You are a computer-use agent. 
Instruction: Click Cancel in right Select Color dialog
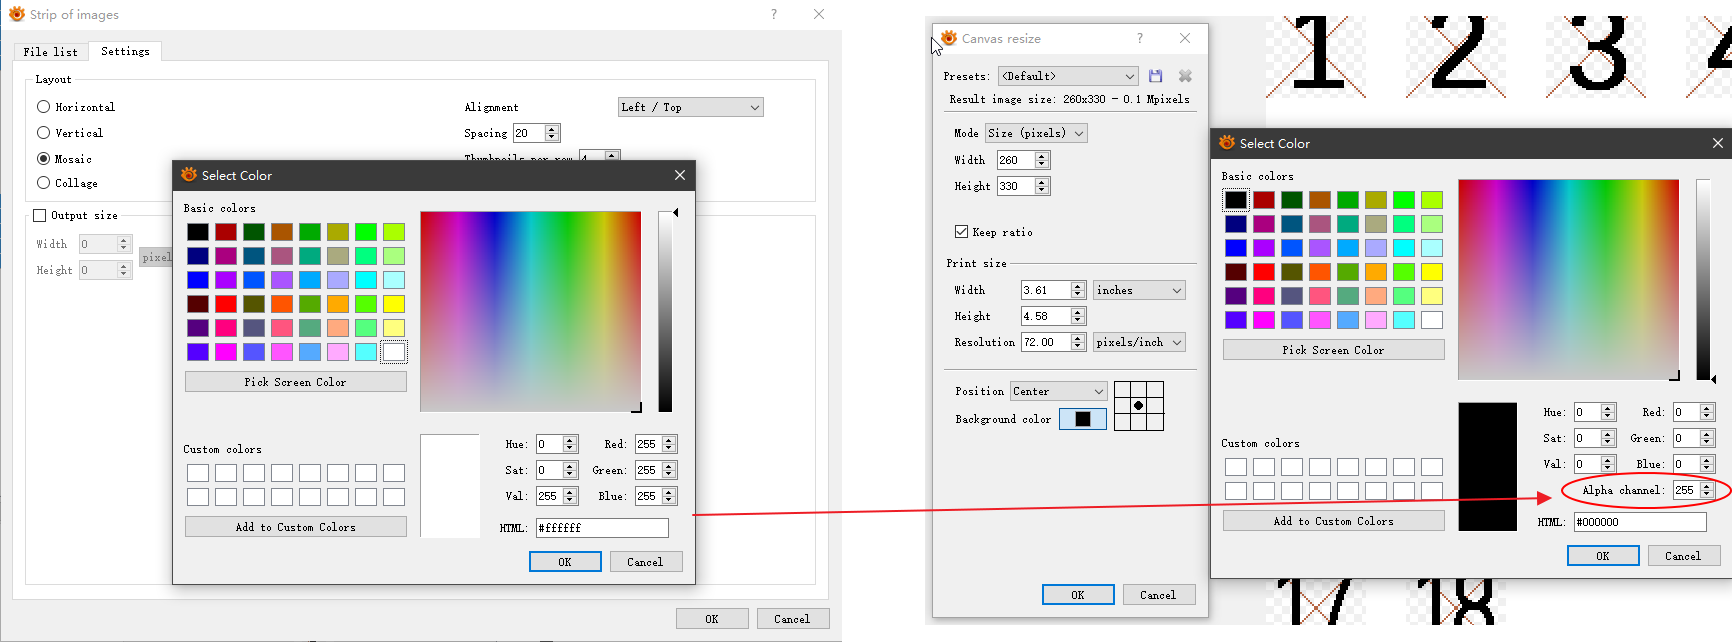click(1684, 556)
